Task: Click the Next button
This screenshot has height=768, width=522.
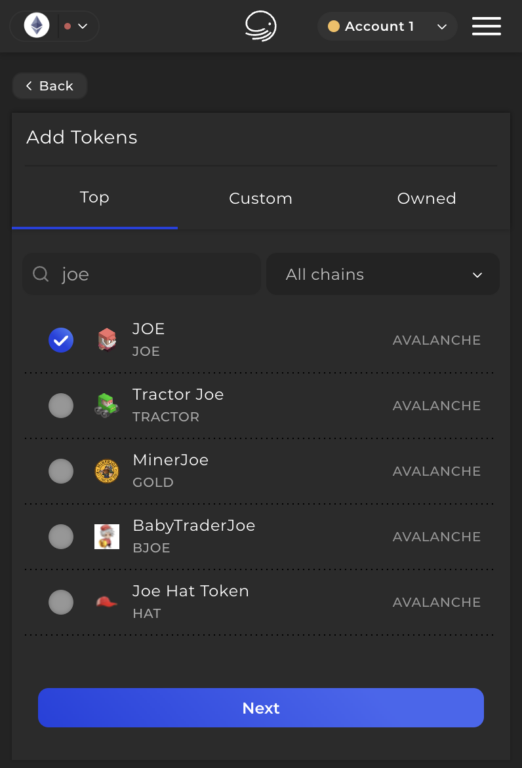Action: 261,708
